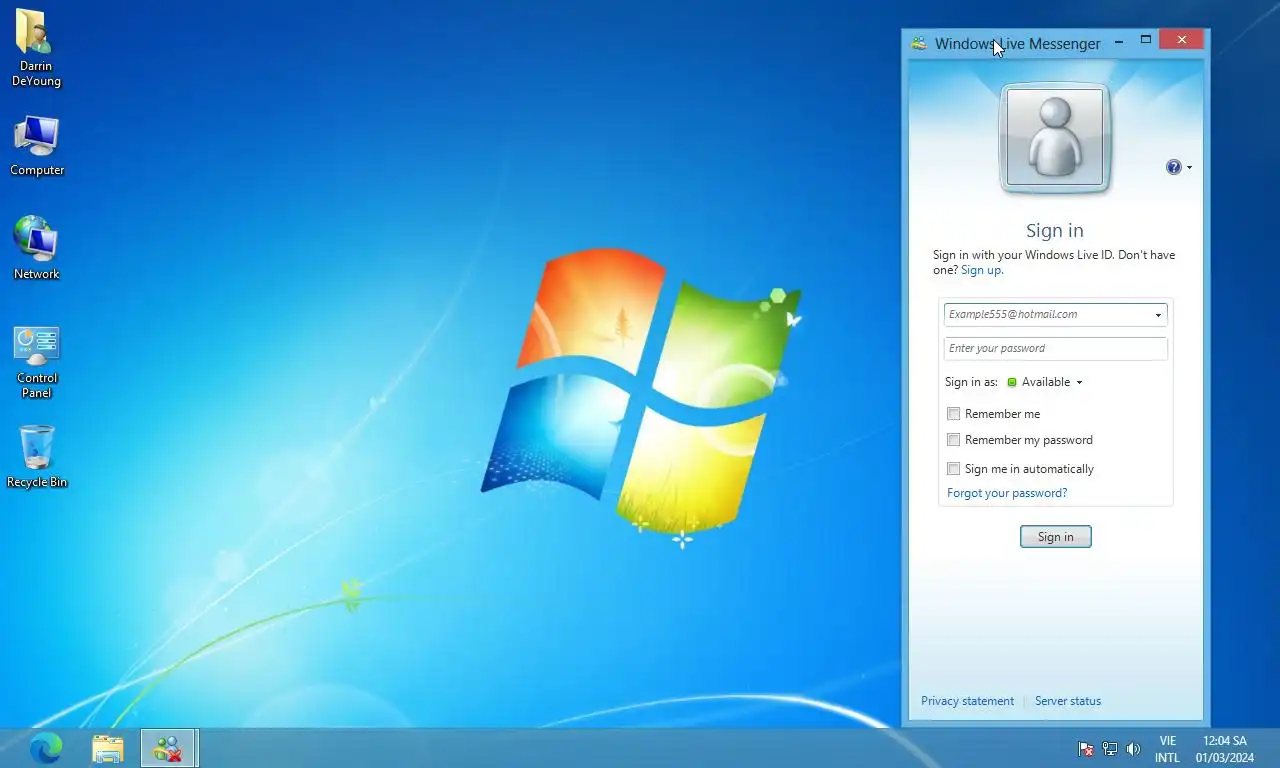Enable the Remember me checkbox

[954, 414]
